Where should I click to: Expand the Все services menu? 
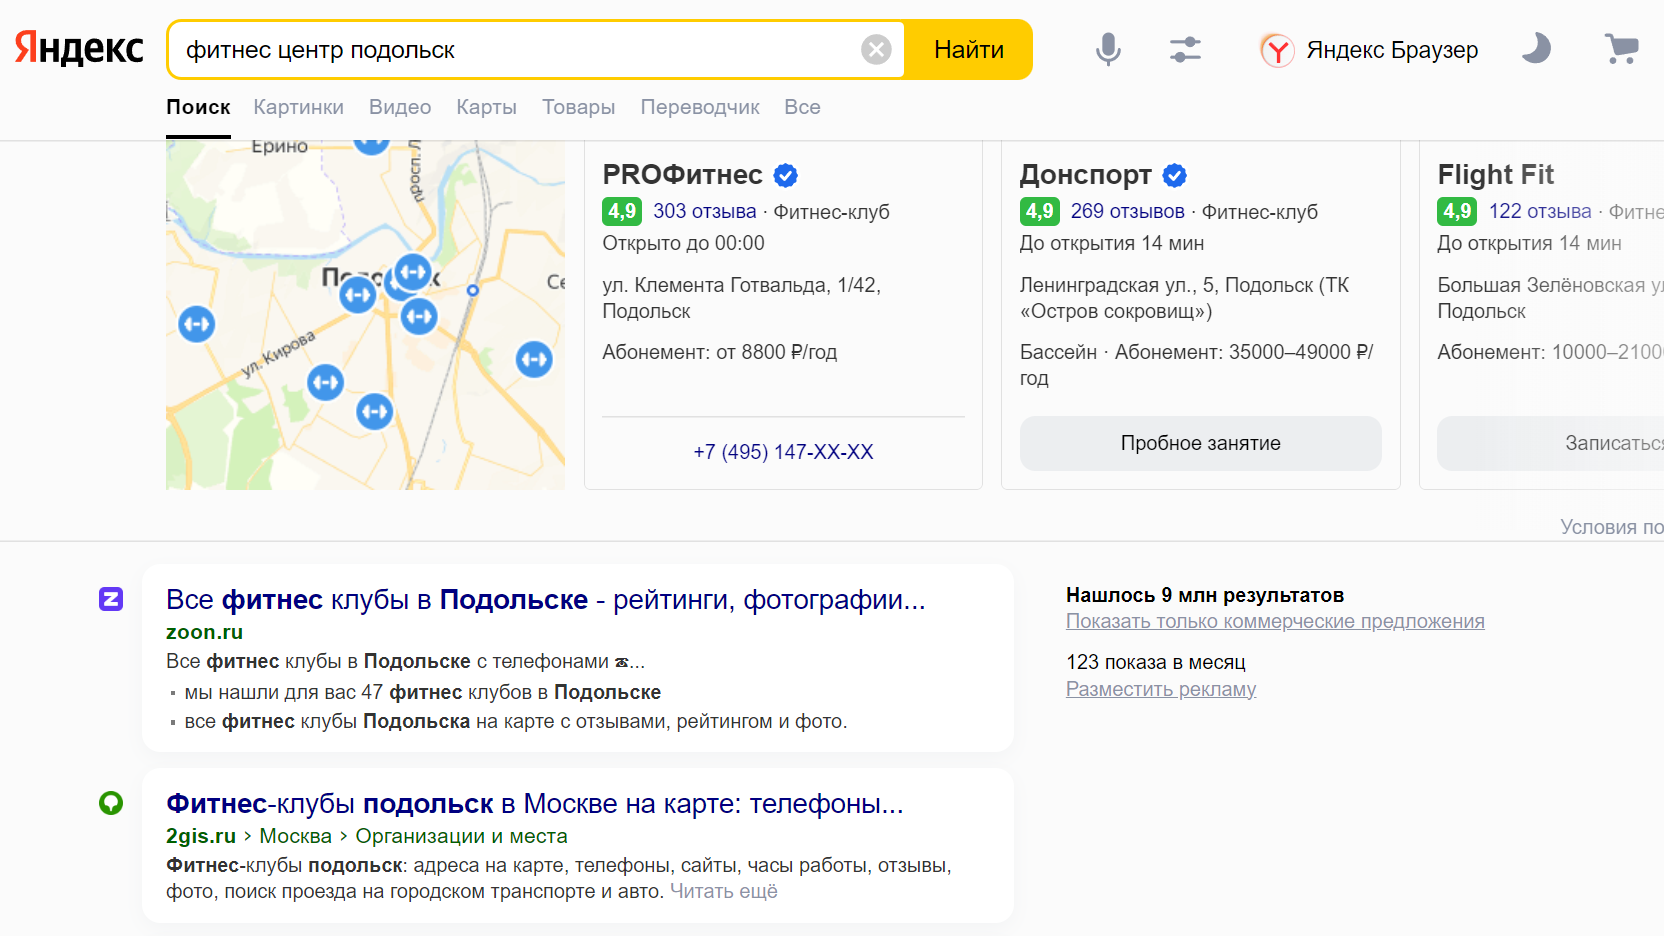click(802, 107)
